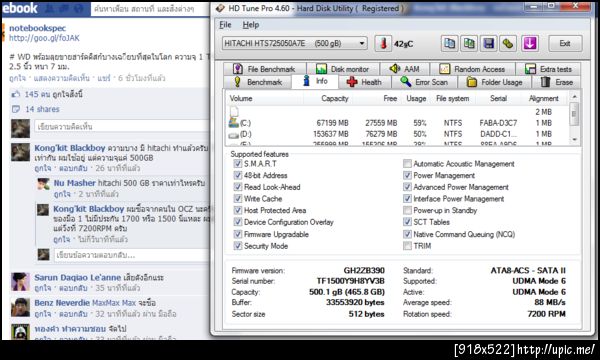Click volume list scroll up arrow

click(574, 97)
